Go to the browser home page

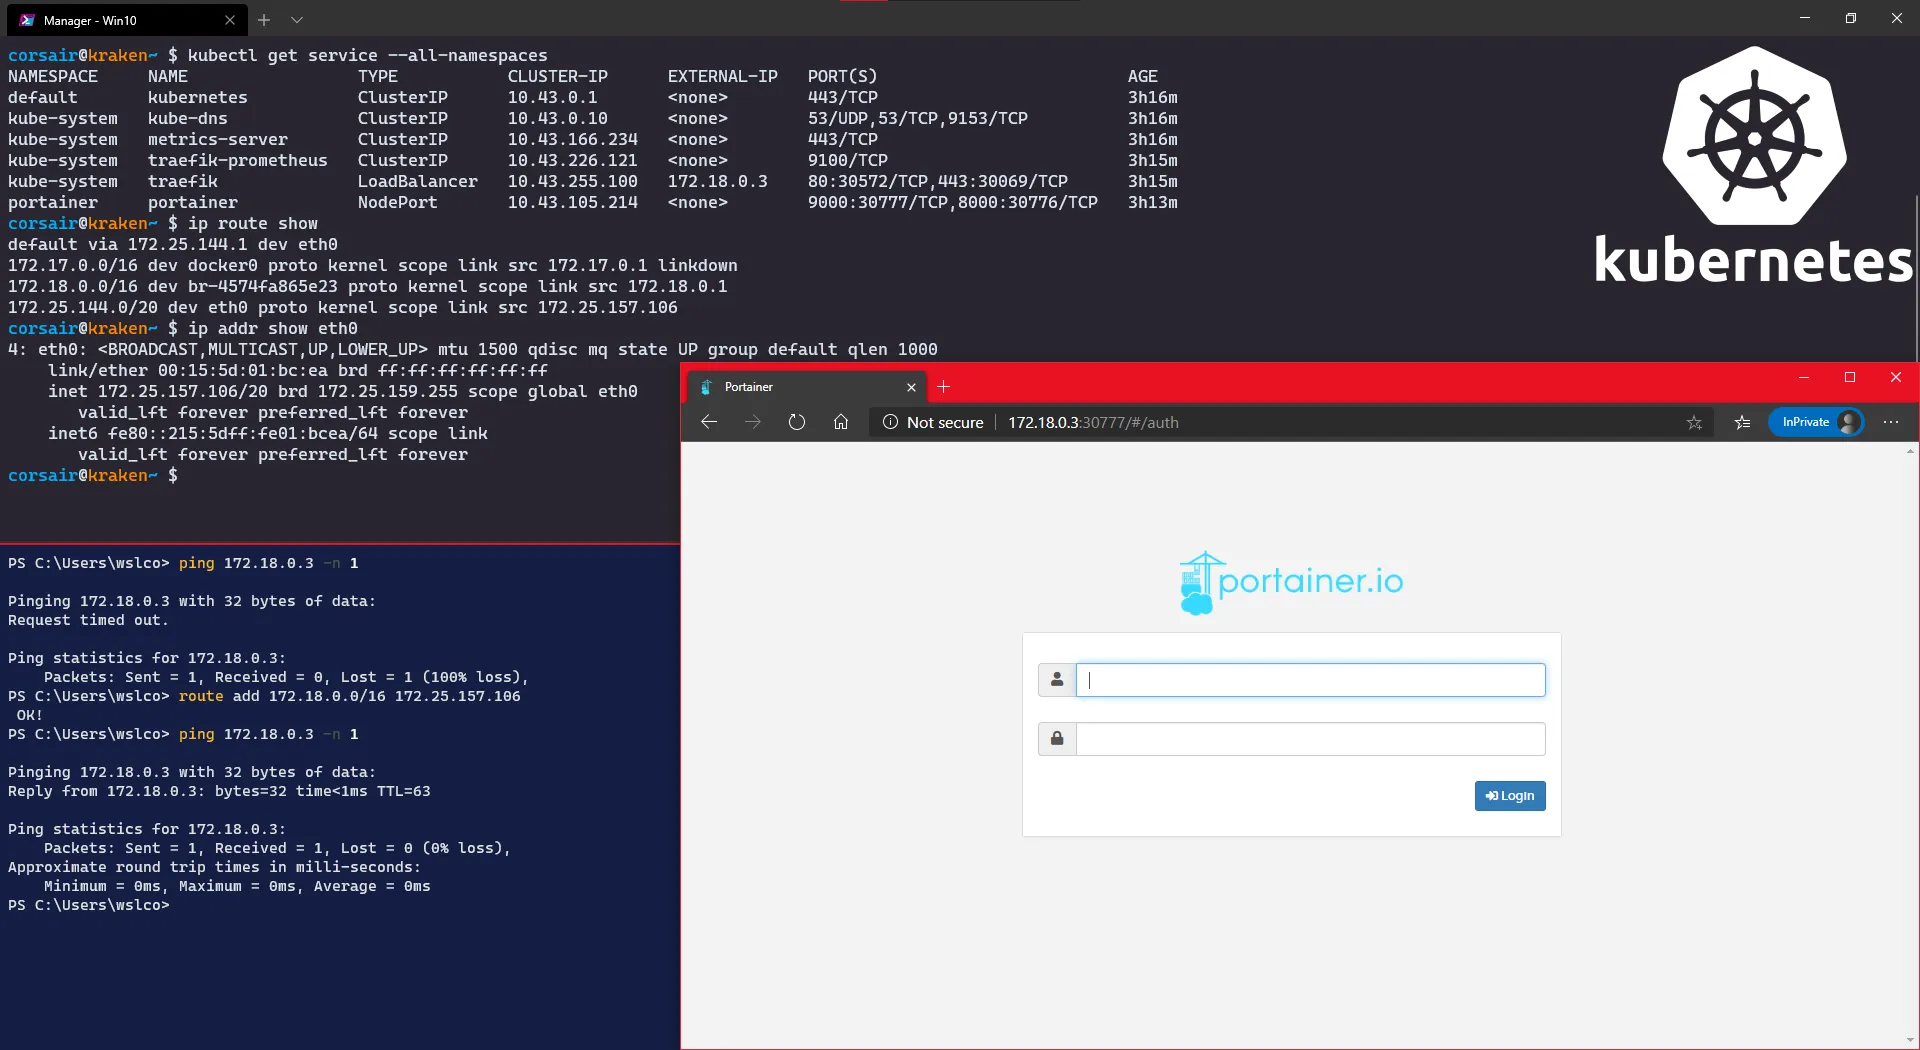(x=841, y=422)
